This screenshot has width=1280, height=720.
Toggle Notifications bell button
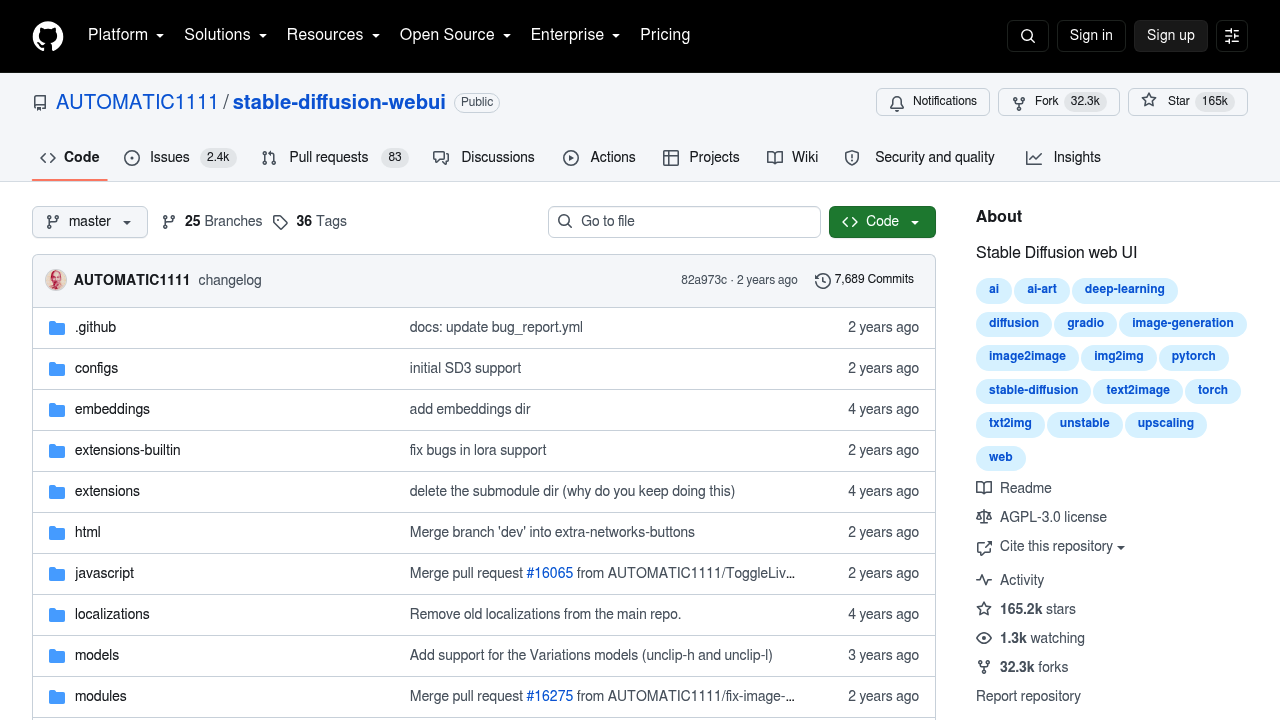point(933,102)
